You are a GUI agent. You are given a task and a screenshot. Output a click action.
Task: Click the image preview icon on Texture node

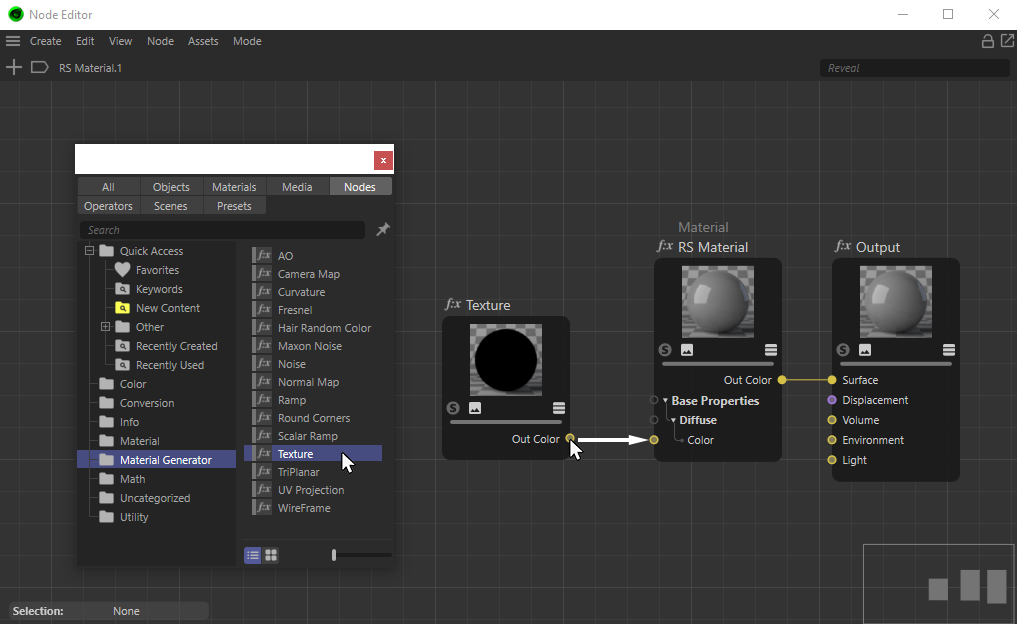[x=475, y=408]
